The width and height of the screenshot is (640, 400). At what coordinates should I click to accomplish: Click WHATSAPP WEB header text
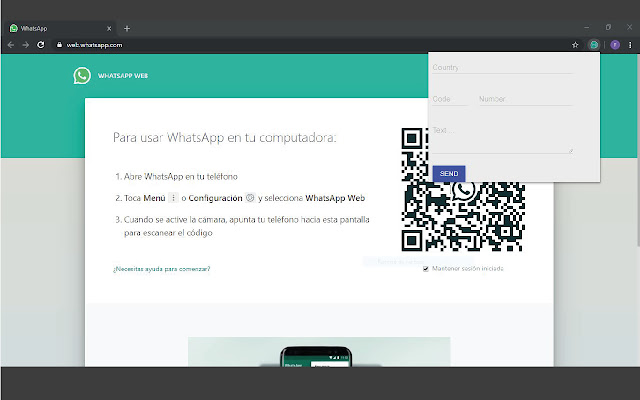point(123,76)
